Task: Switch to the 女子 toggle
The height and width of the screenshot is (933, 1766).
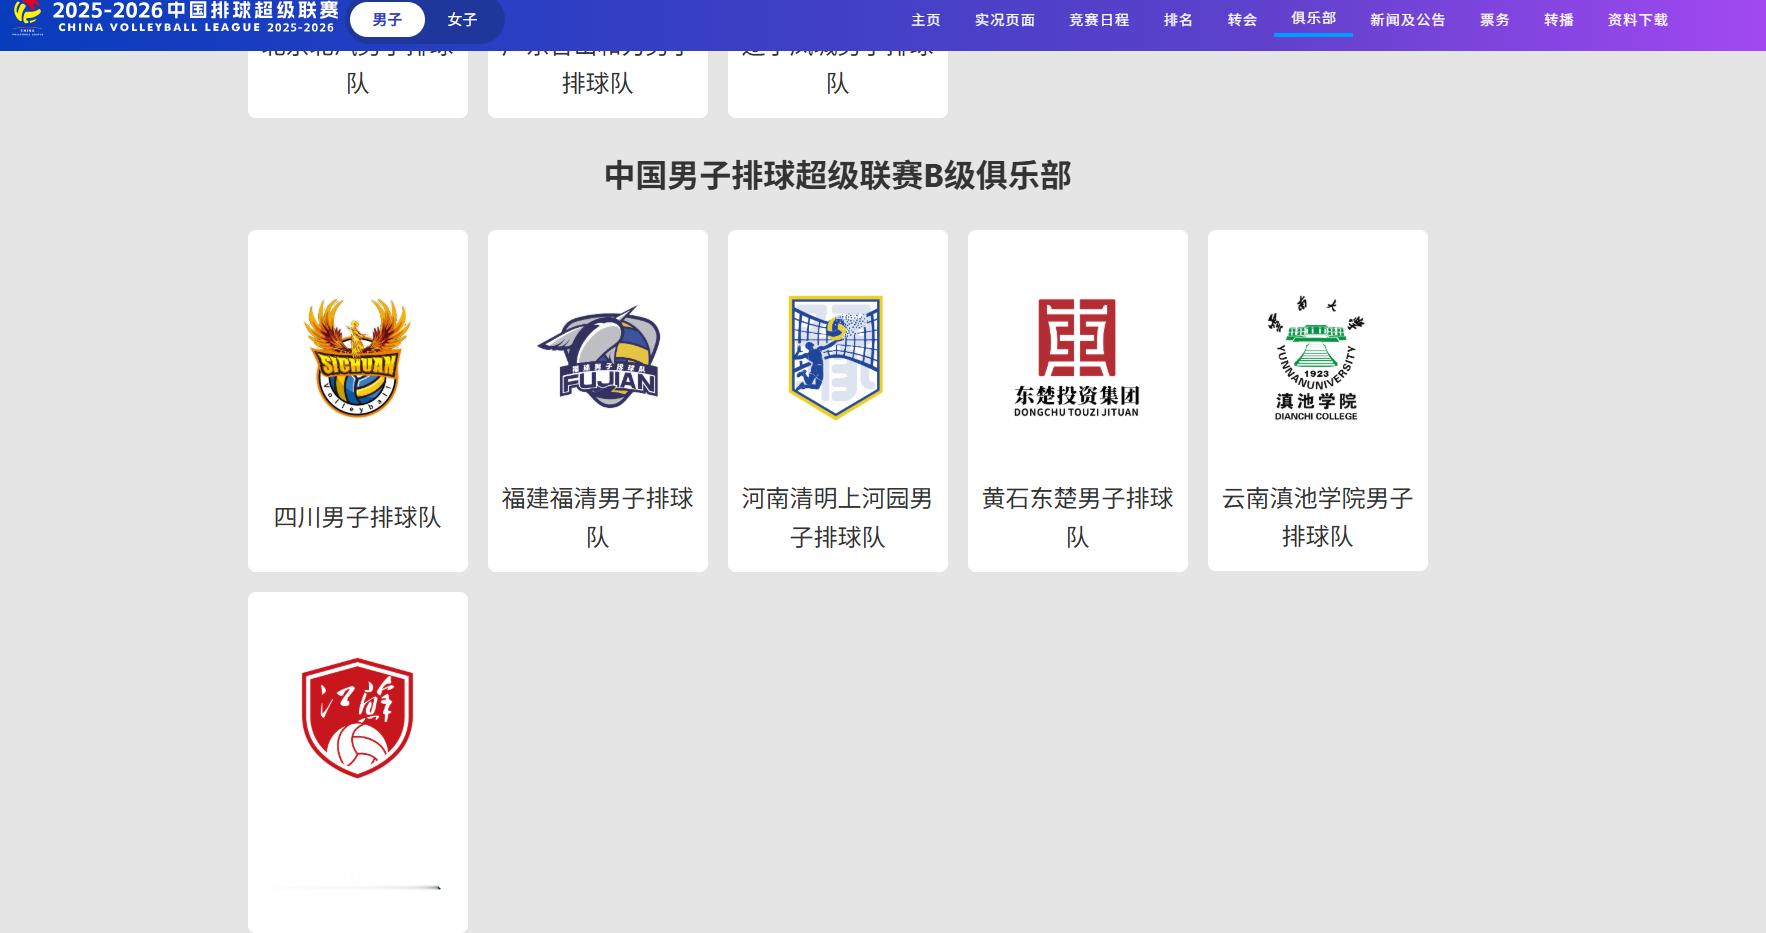Action: coord(462,20)
